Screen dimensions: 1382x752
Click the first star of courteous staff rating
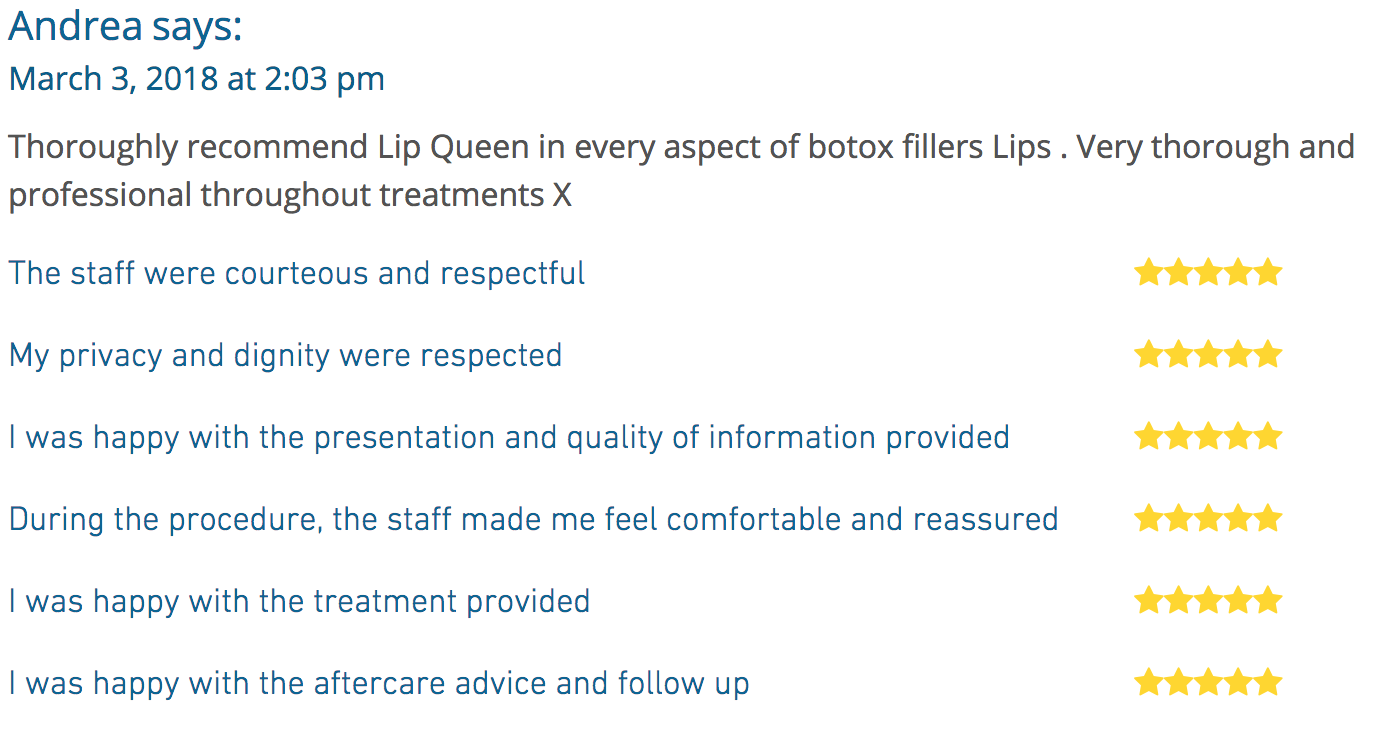click(x=1148, y=272)
